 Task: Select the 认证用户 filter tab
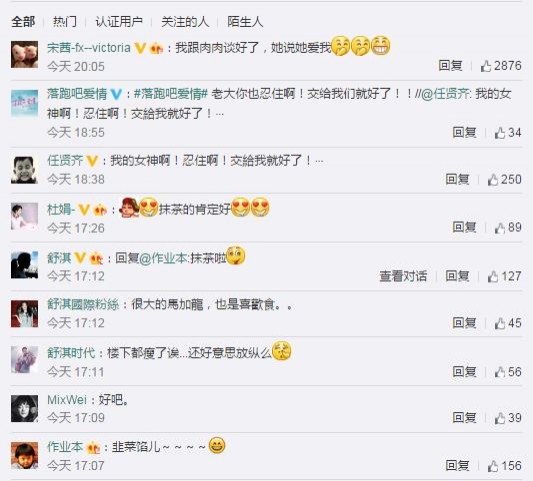click(x=119, y=22)
